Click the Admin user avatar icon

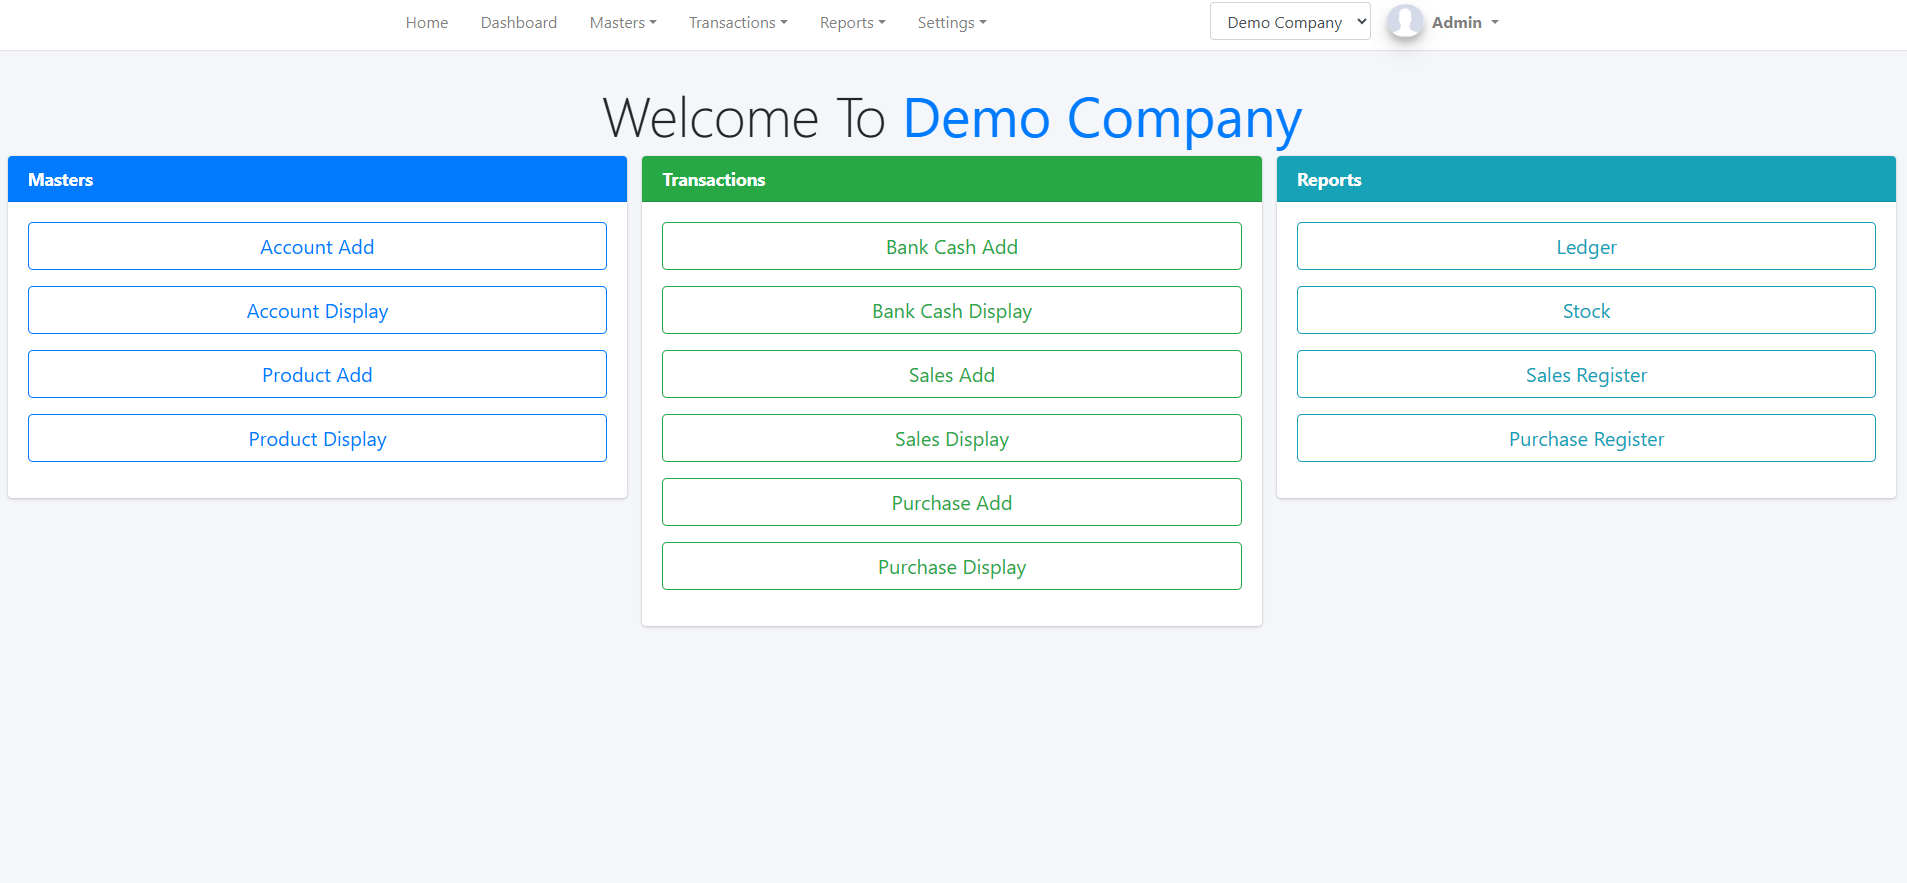click(x=1404, y=22)
